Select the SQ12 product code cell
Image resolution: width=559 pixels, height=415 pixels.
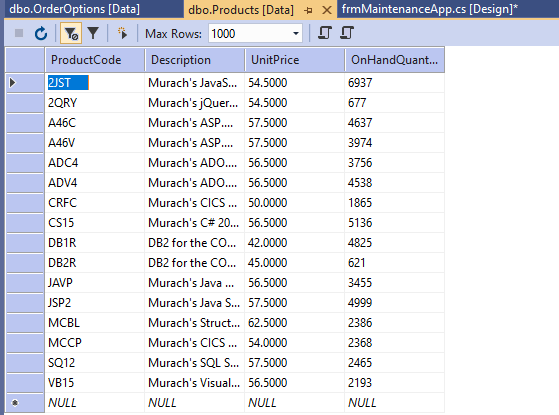coord(95,363)
